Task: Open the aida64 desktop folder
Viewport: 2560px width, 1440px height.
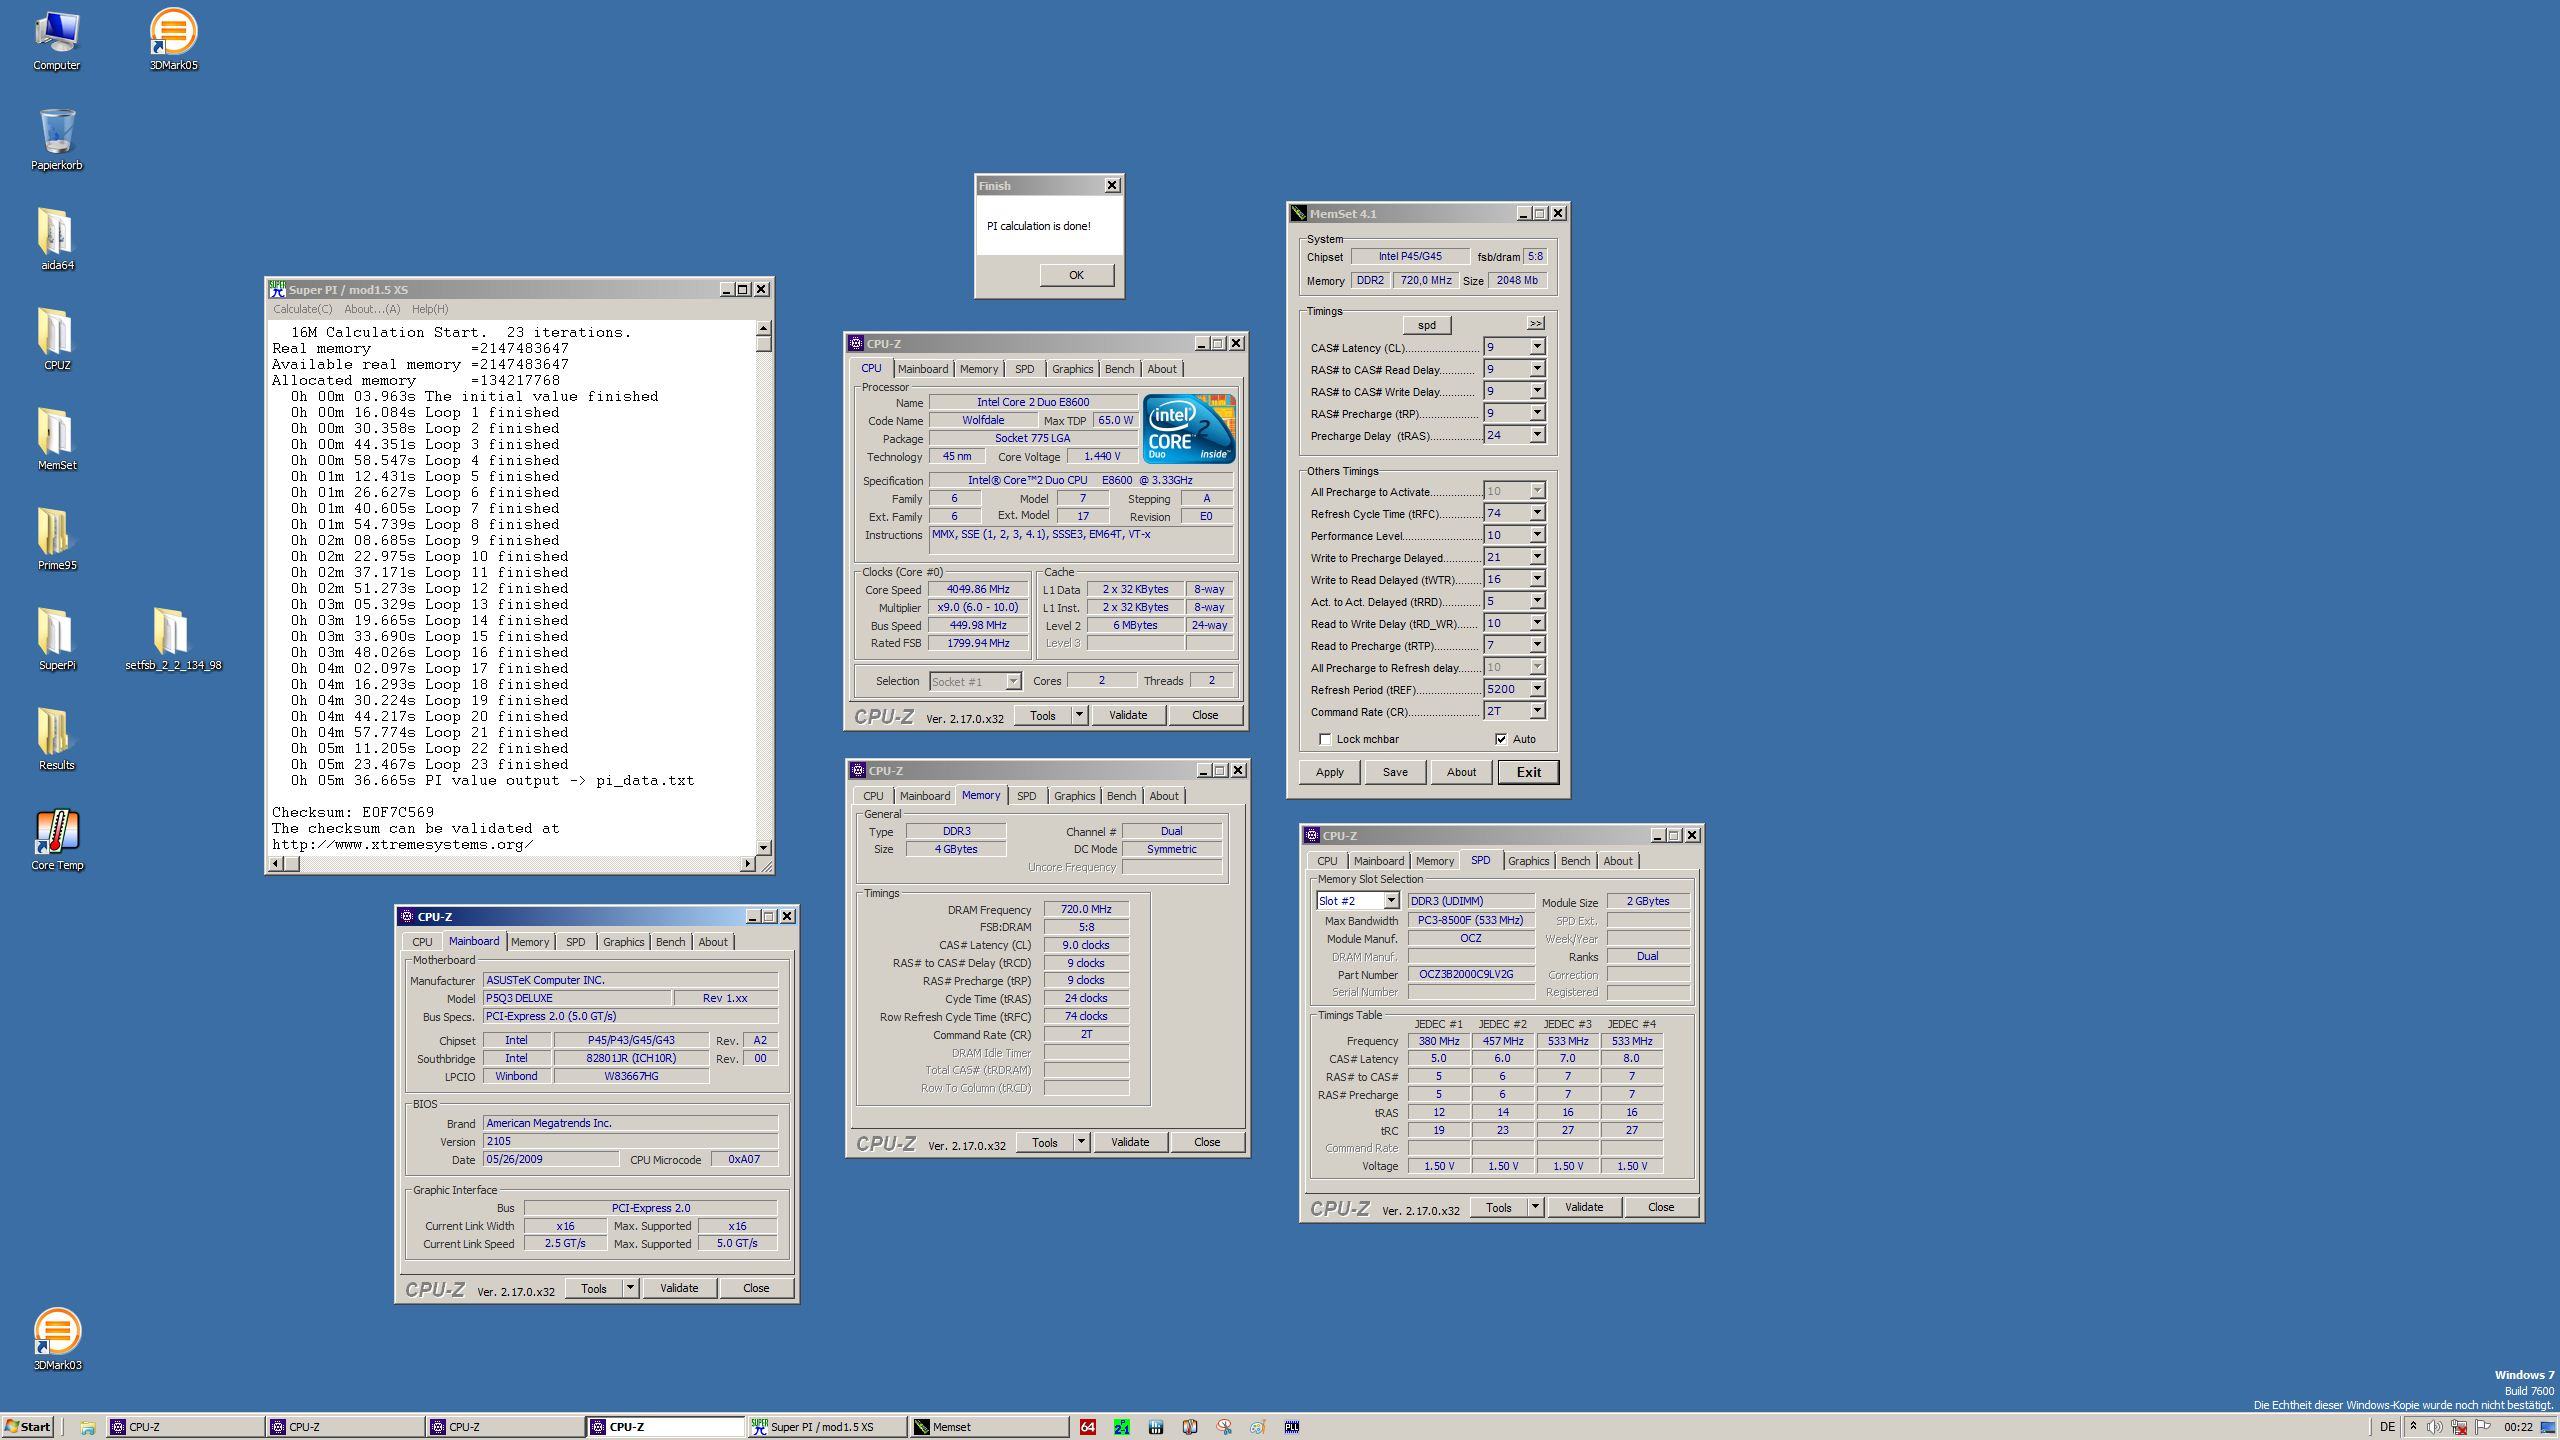Action: pyautogui.click(x=57, y=233)
